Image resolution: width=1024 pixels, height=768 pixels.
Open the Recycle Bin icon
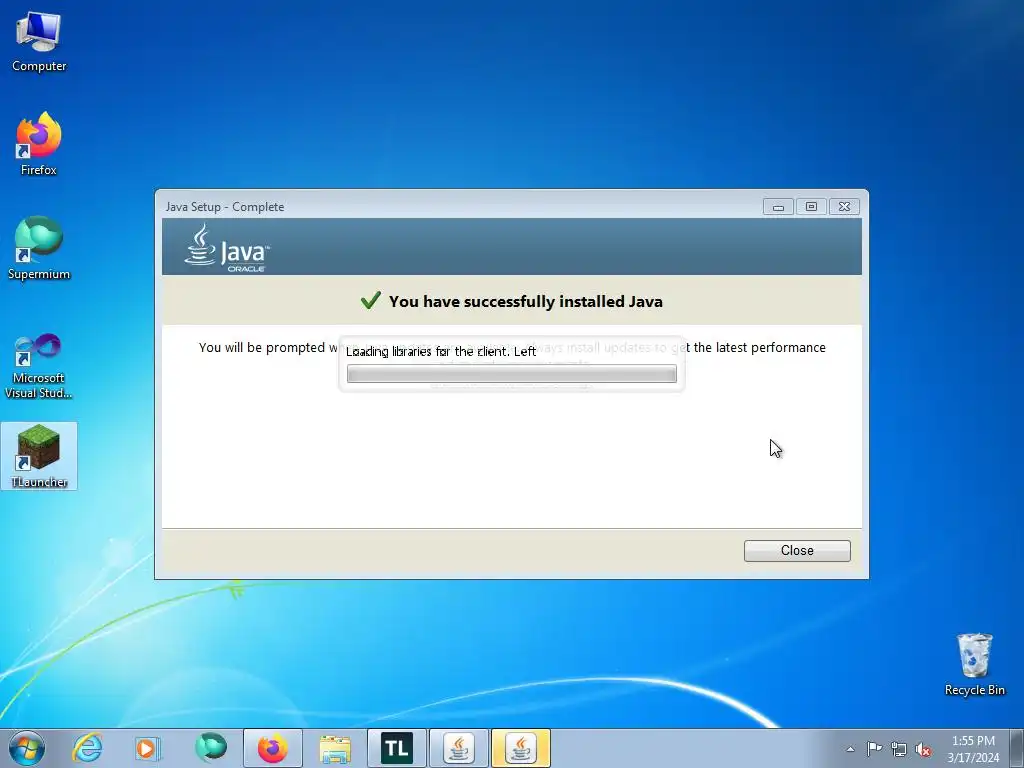point(974,664)
